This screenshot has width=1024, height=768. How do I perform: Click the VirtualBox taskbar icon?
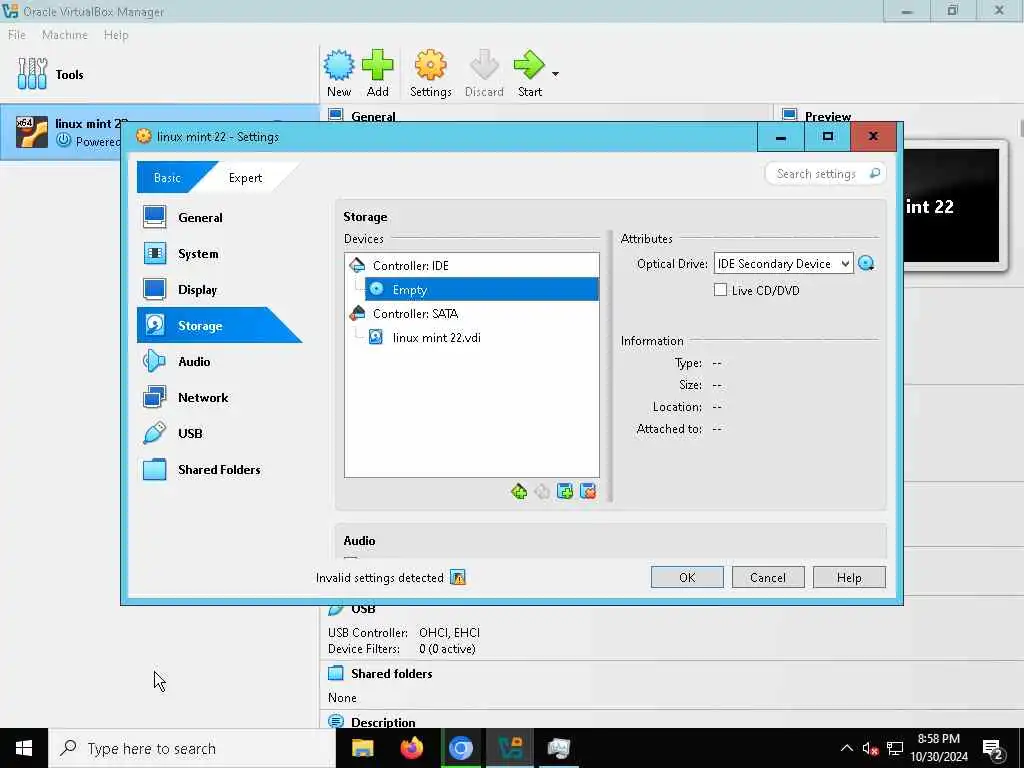point(510,748)
